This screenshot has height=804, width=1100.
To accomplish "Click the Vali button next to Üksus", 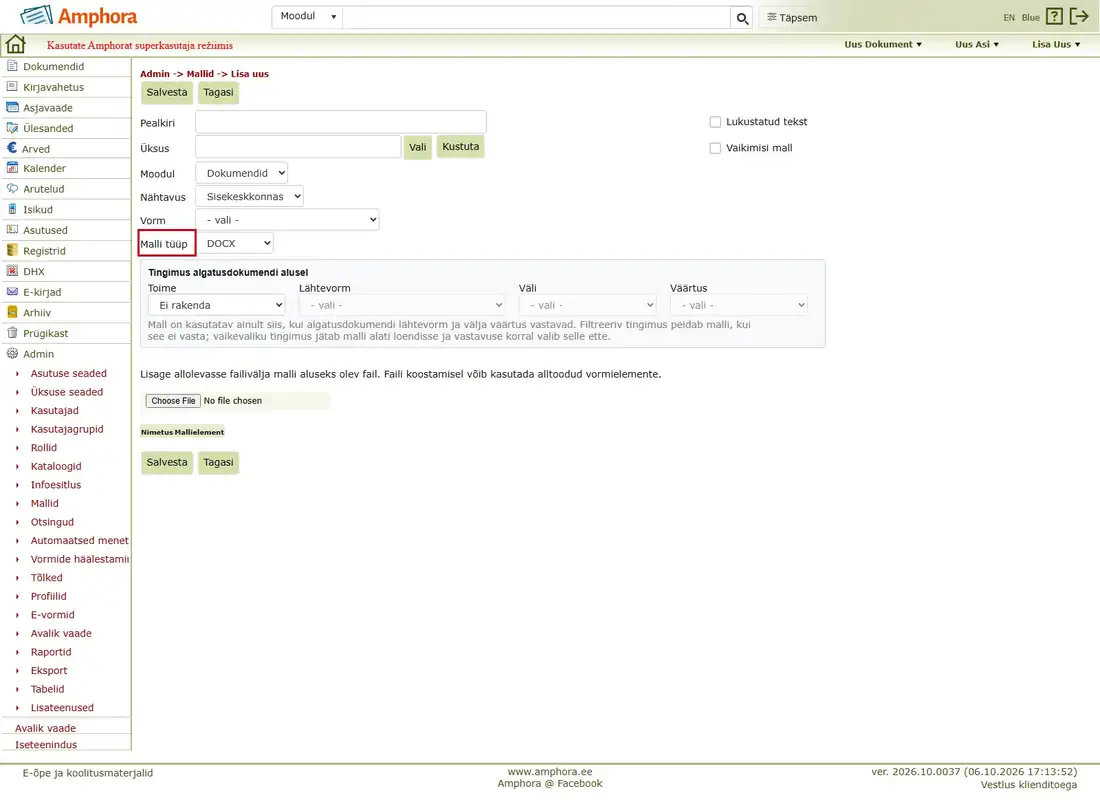I will tap(417, 147).
